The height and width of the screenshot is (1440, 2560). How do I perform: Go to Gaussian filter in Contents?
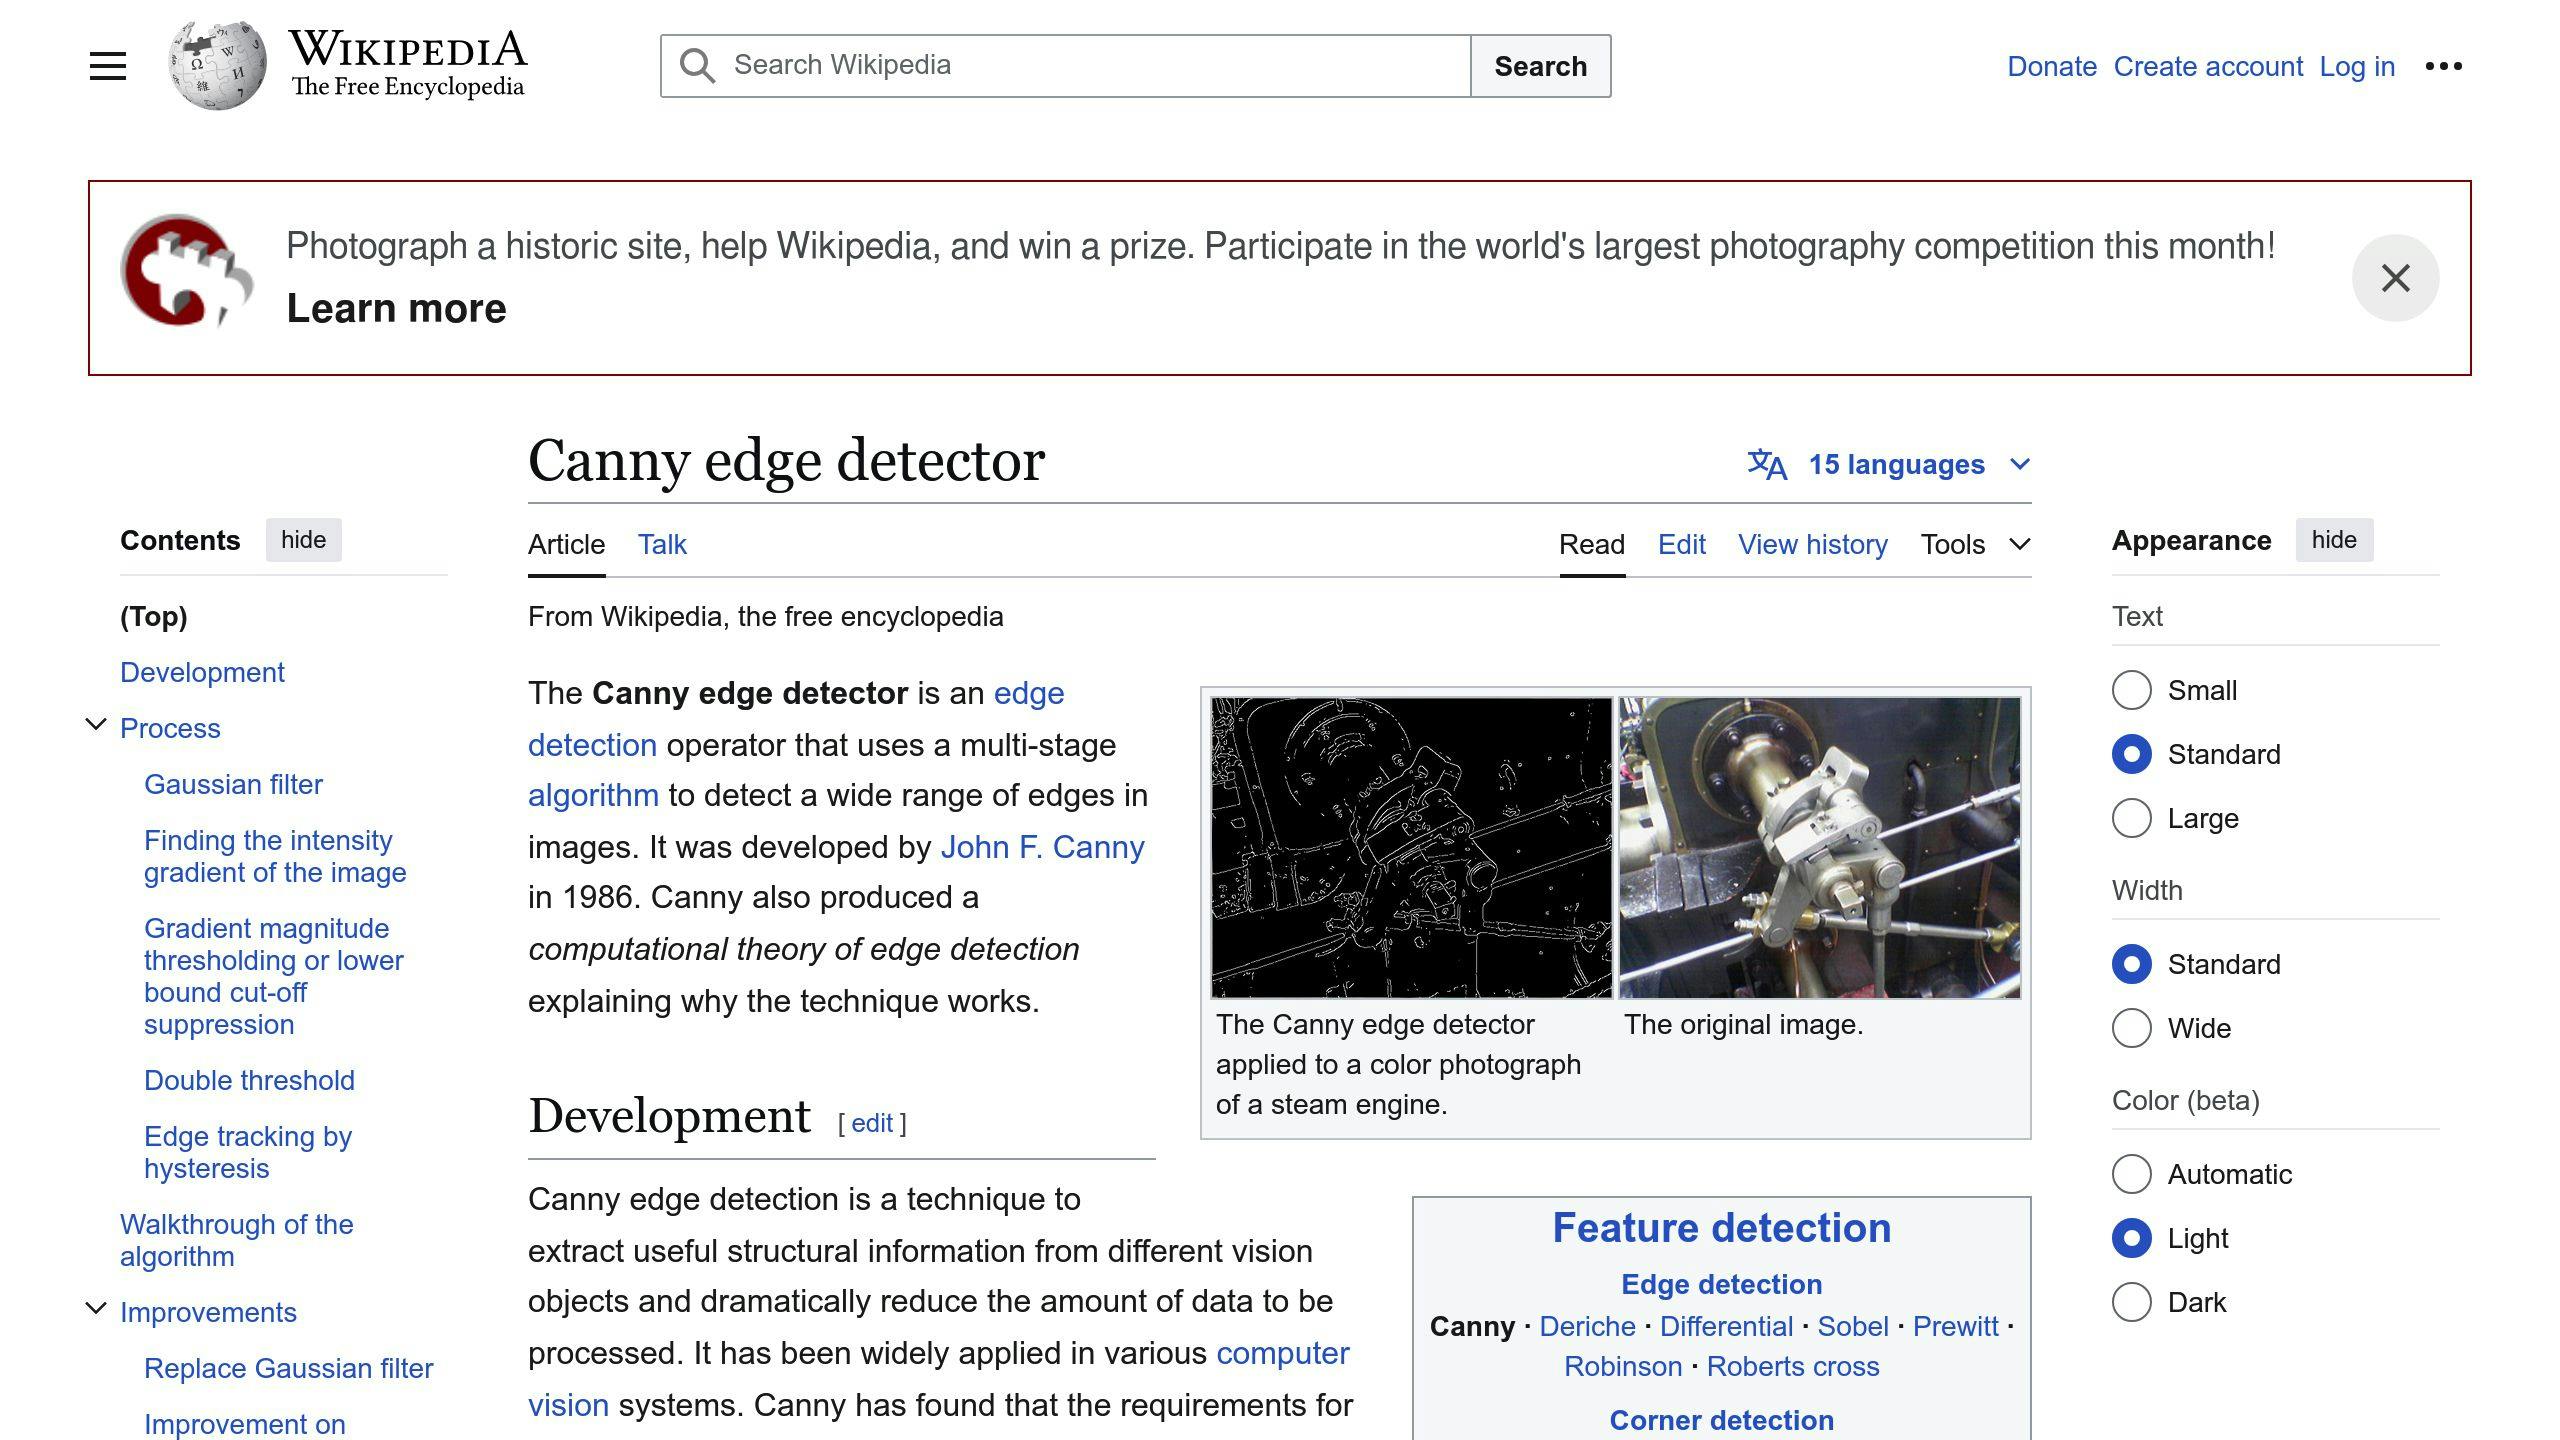click(x=233, y=784)
